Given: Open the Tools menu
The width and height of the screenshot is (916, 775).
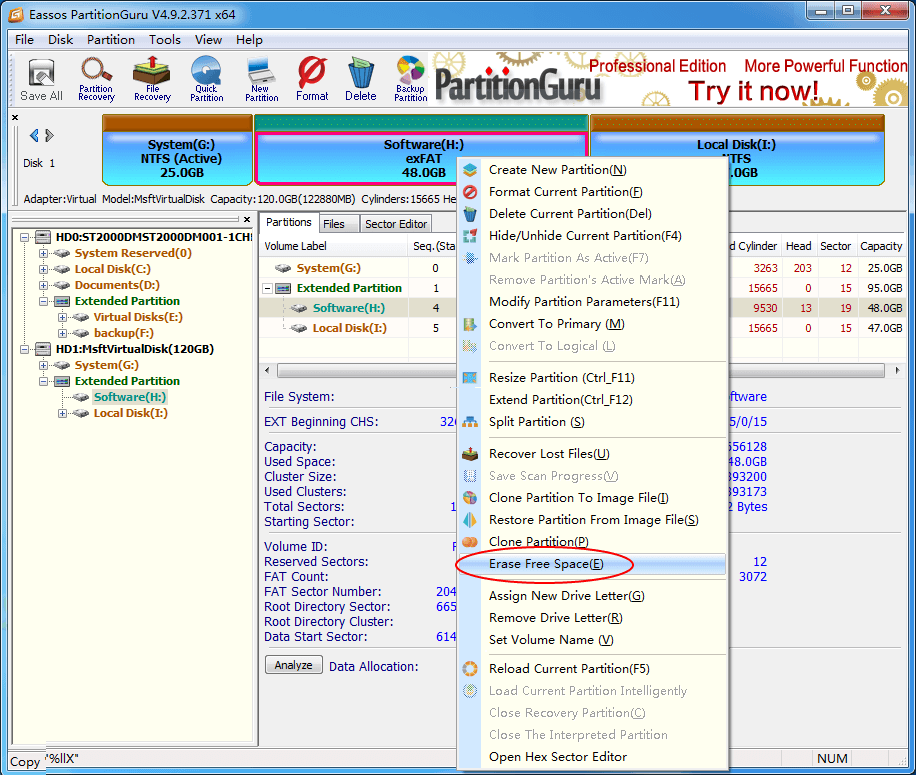Looking at the screenshot, I should coord(164,40).
